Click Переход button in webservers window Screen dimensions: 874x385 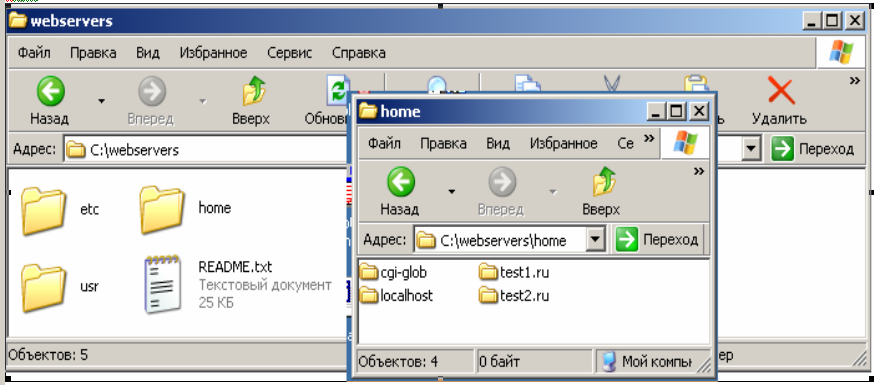point(813,149)
